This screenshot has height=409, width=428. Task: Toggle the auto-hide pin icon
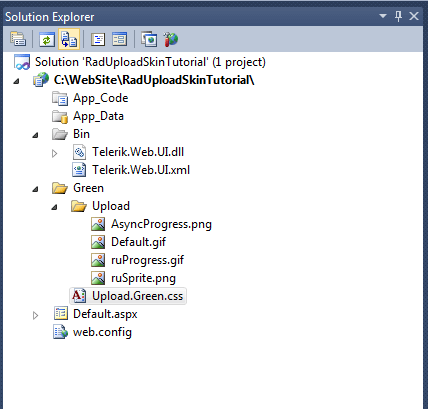click(x=398, y=16)
